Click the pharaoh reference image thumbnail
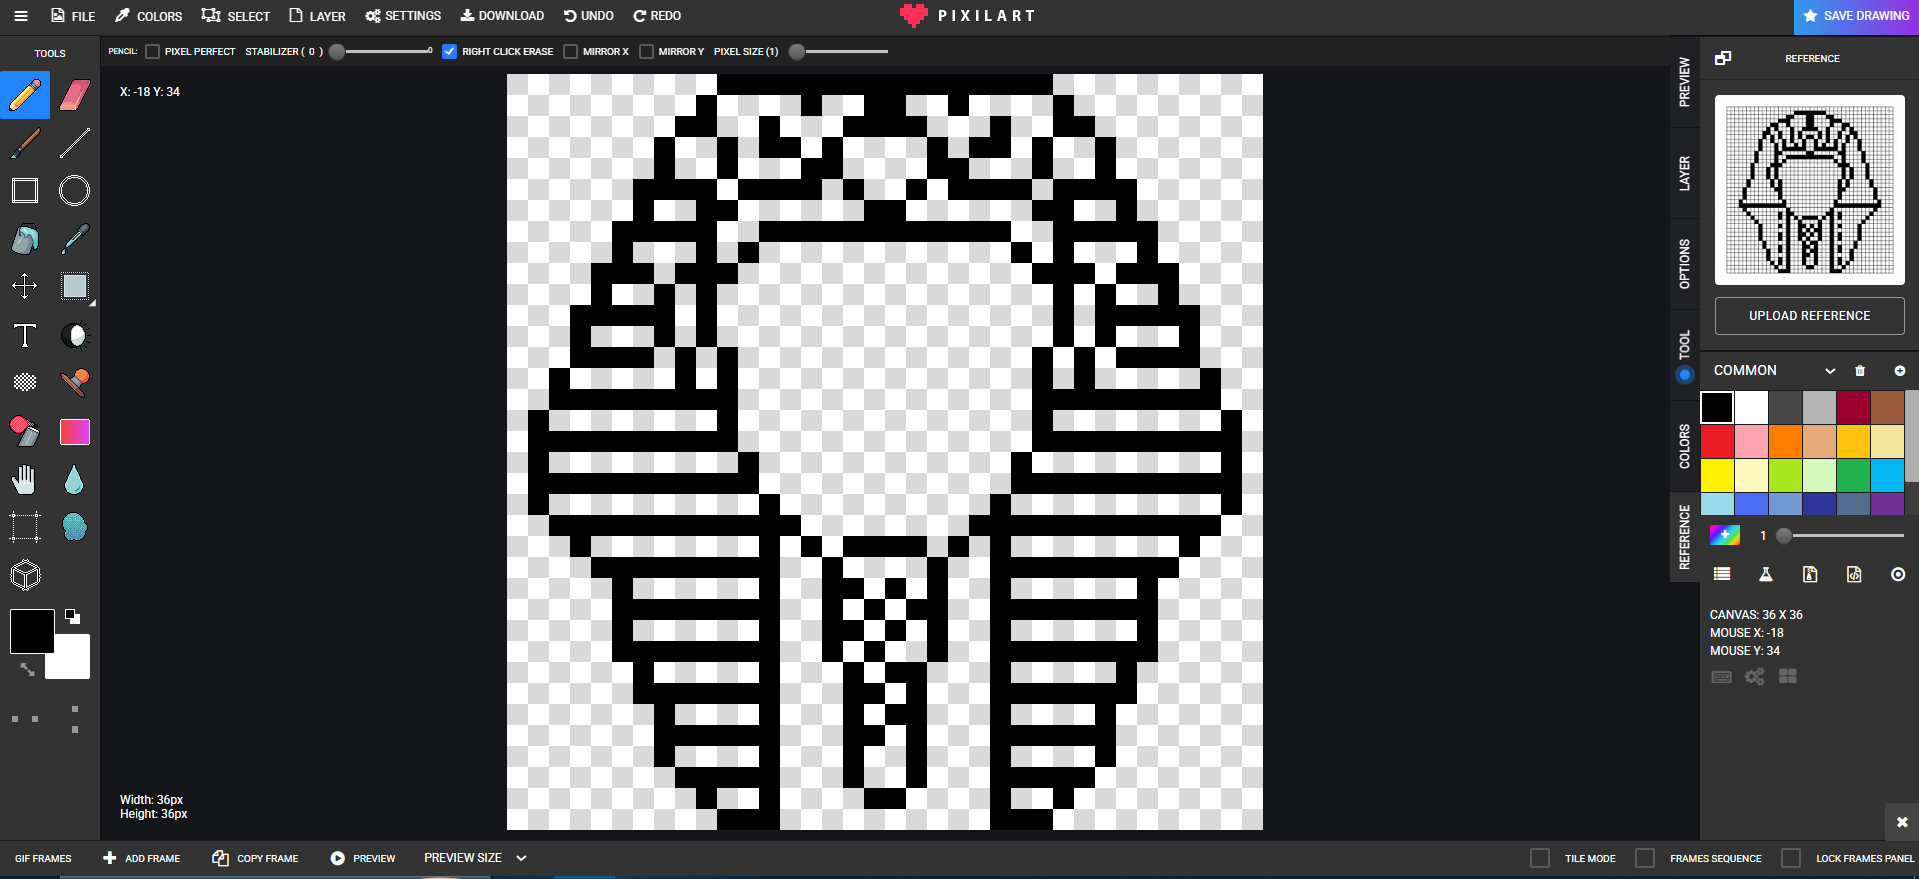Image resolution: width=1919 pixels, height=879 pixels. tap(1809, 190)
